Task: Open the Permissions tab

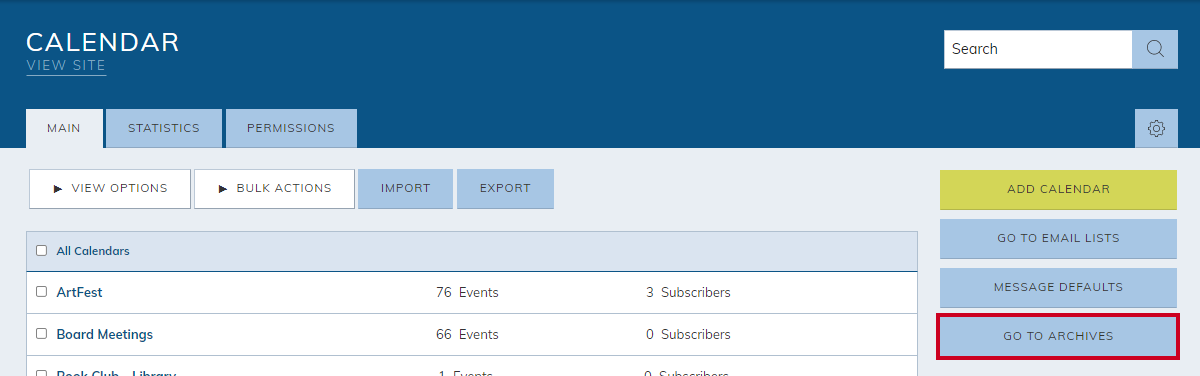Action: 291,128
